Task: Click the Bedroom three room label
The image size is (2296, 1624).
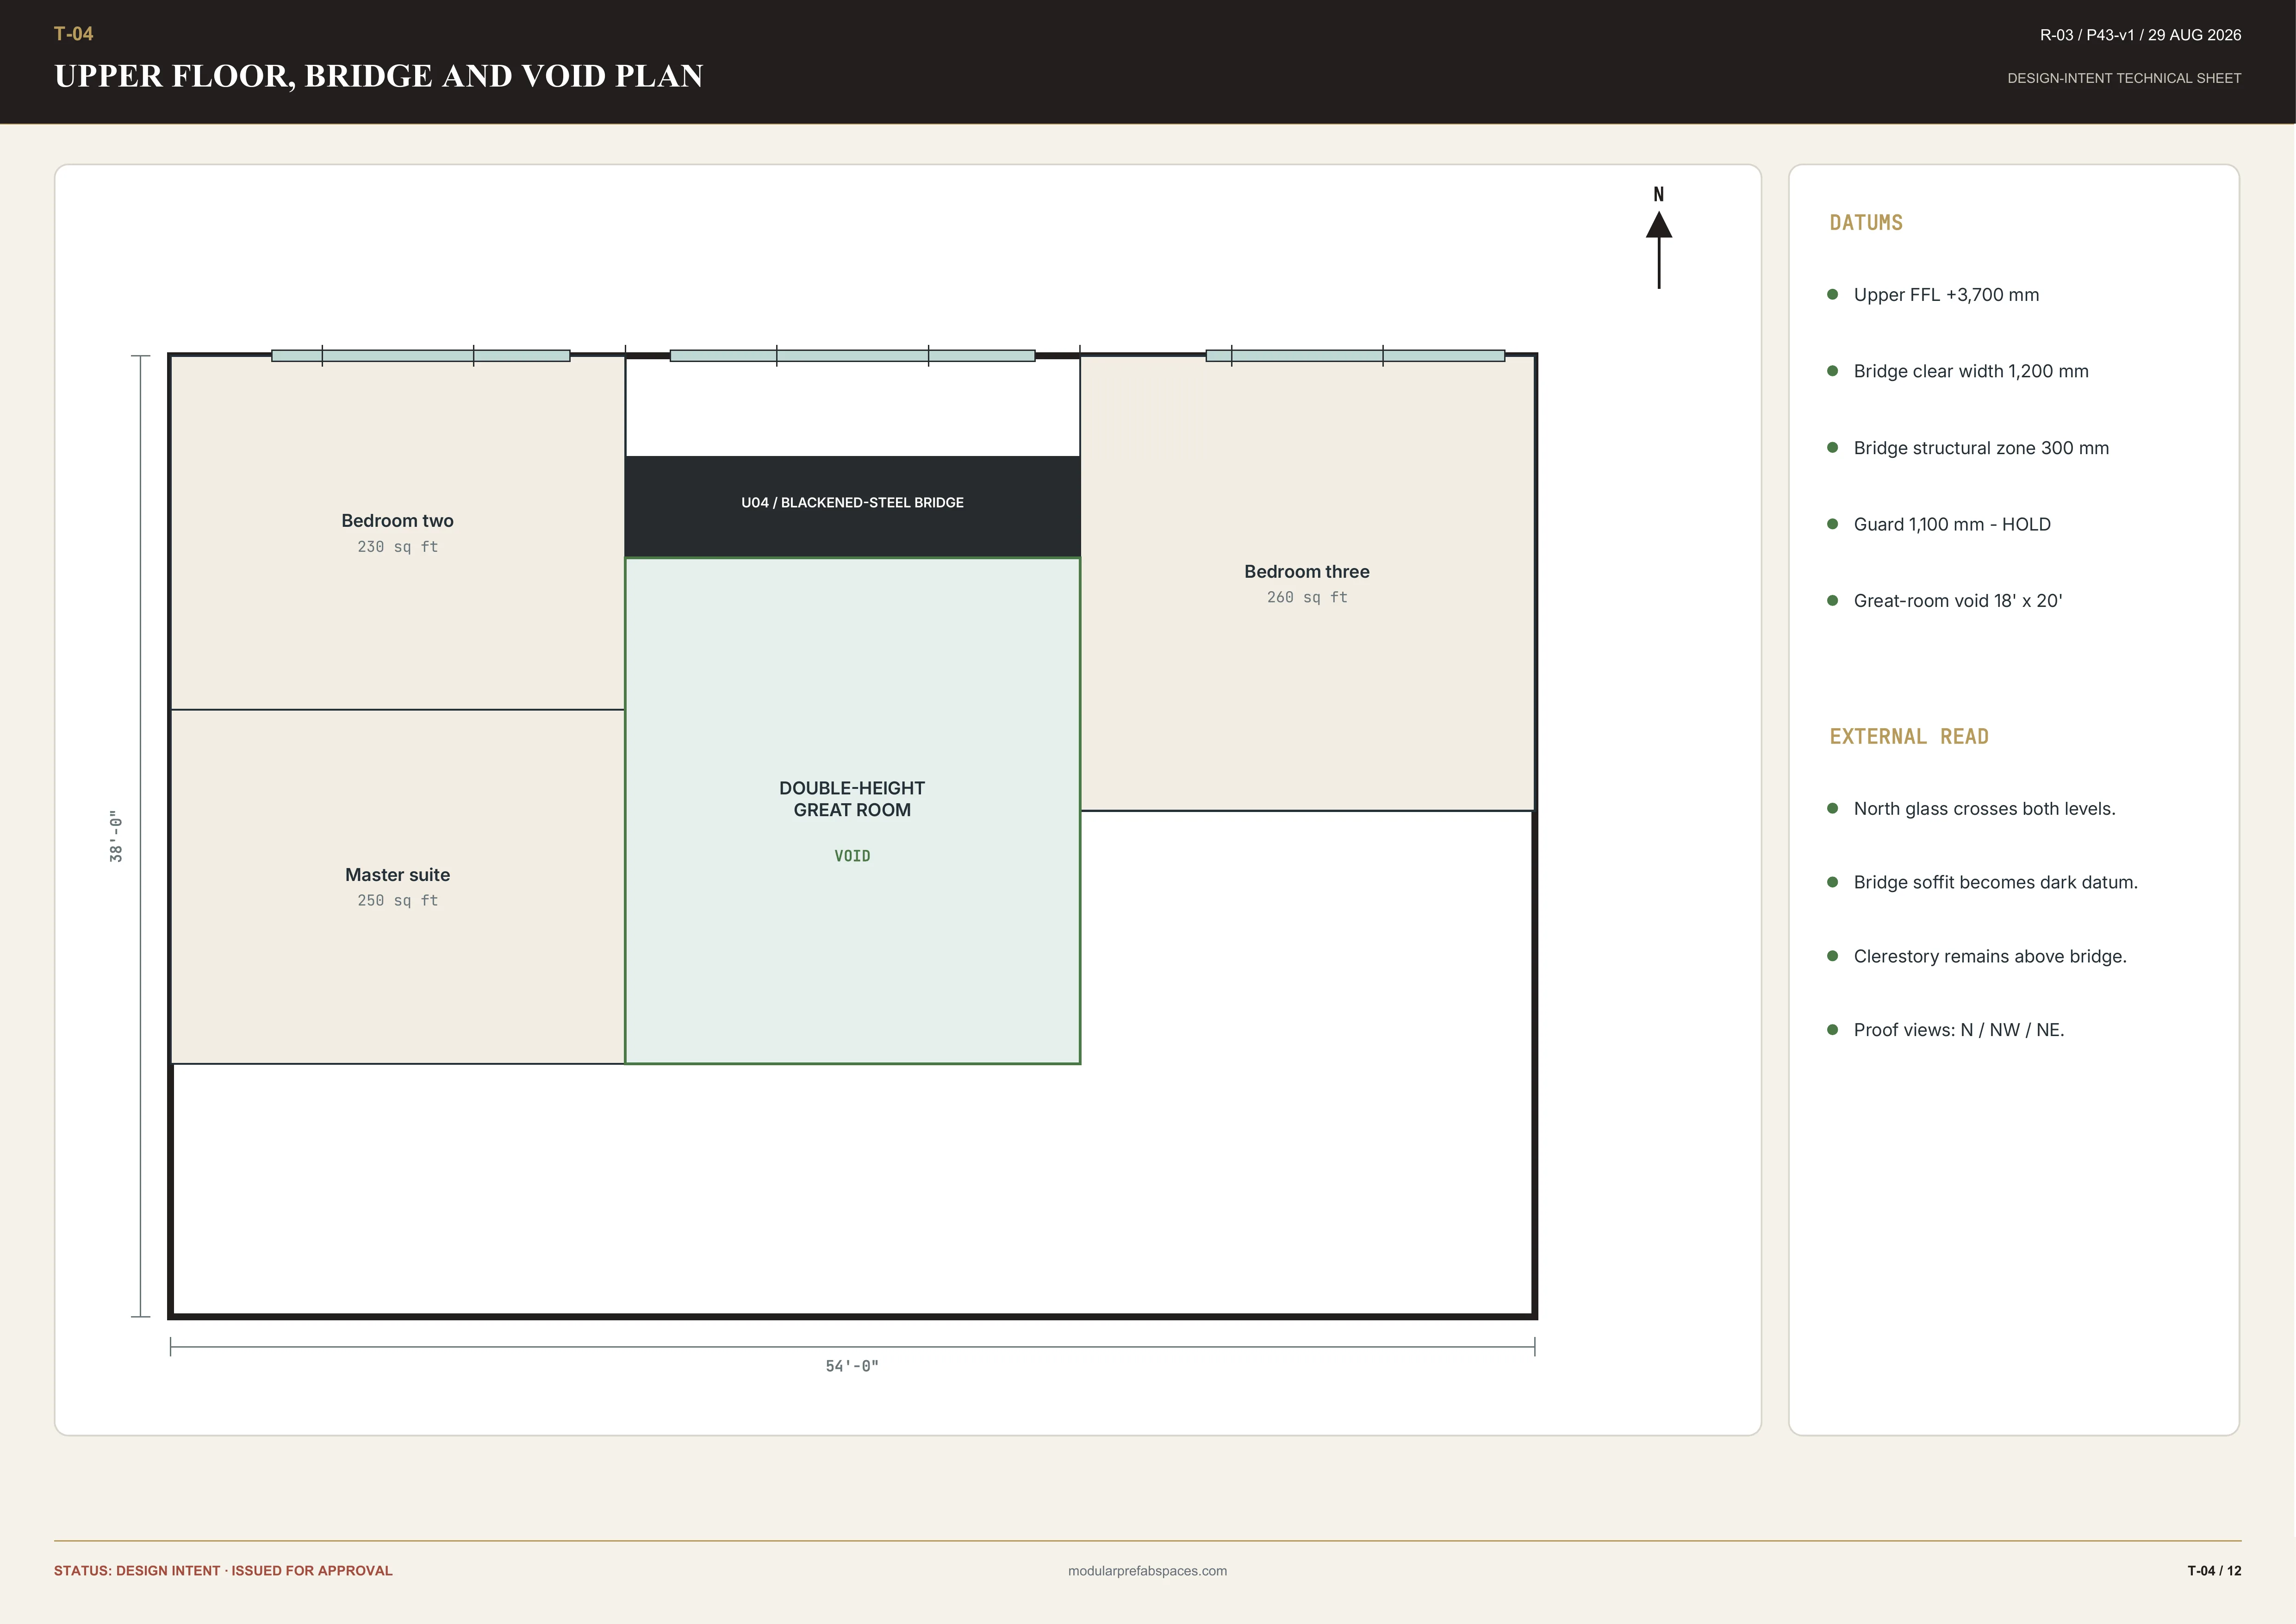Action: (1307, 572)
